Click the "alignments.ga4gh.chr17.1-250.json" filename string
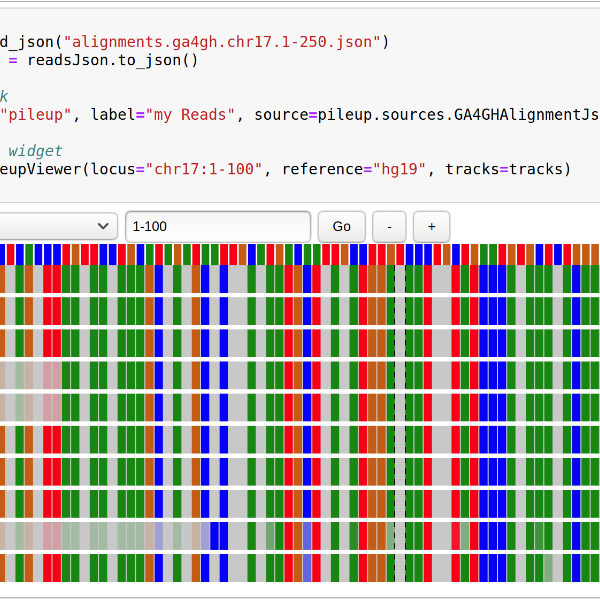600x600 pixels. [x=226, y=42]
